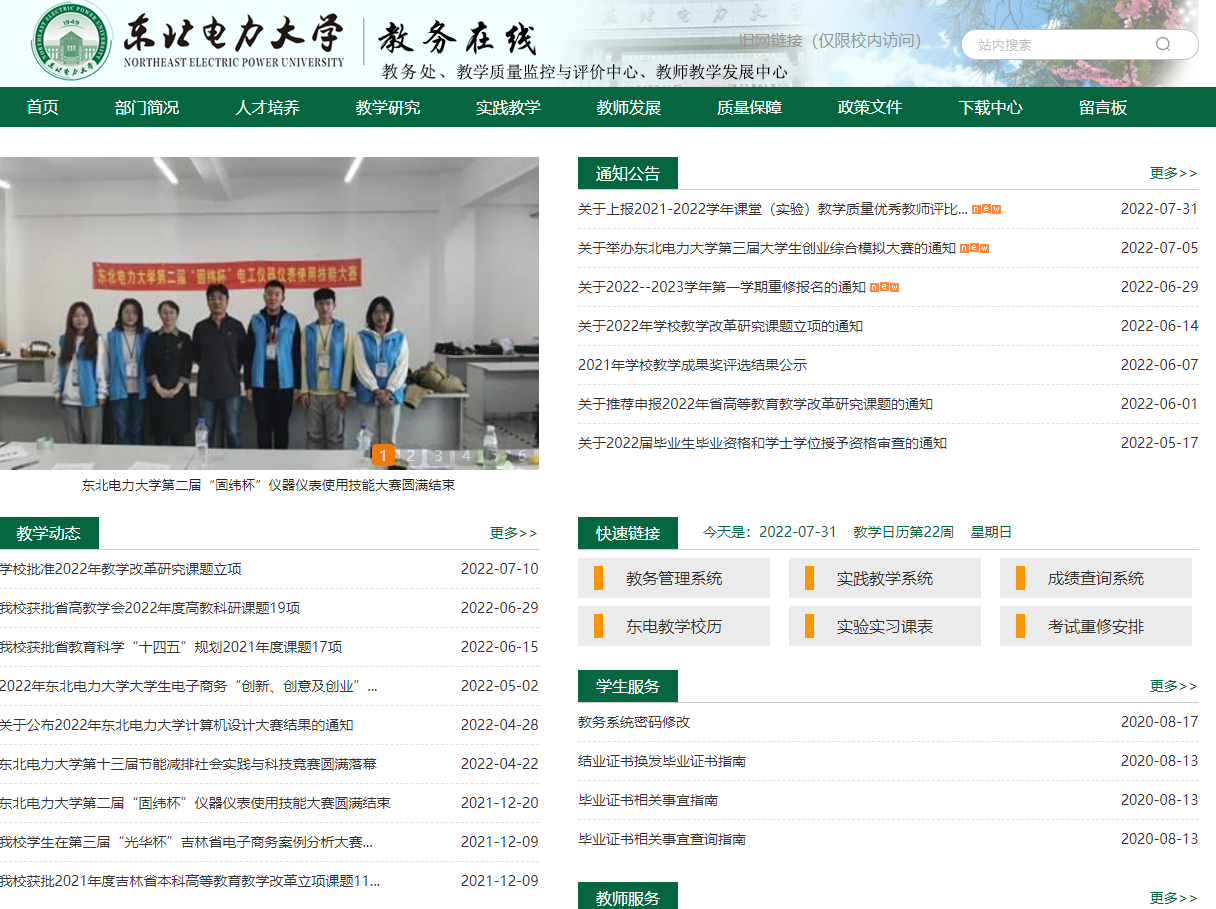
Task: Click the orange icon beside 考试重修安排
Action: pos(1018,625)
